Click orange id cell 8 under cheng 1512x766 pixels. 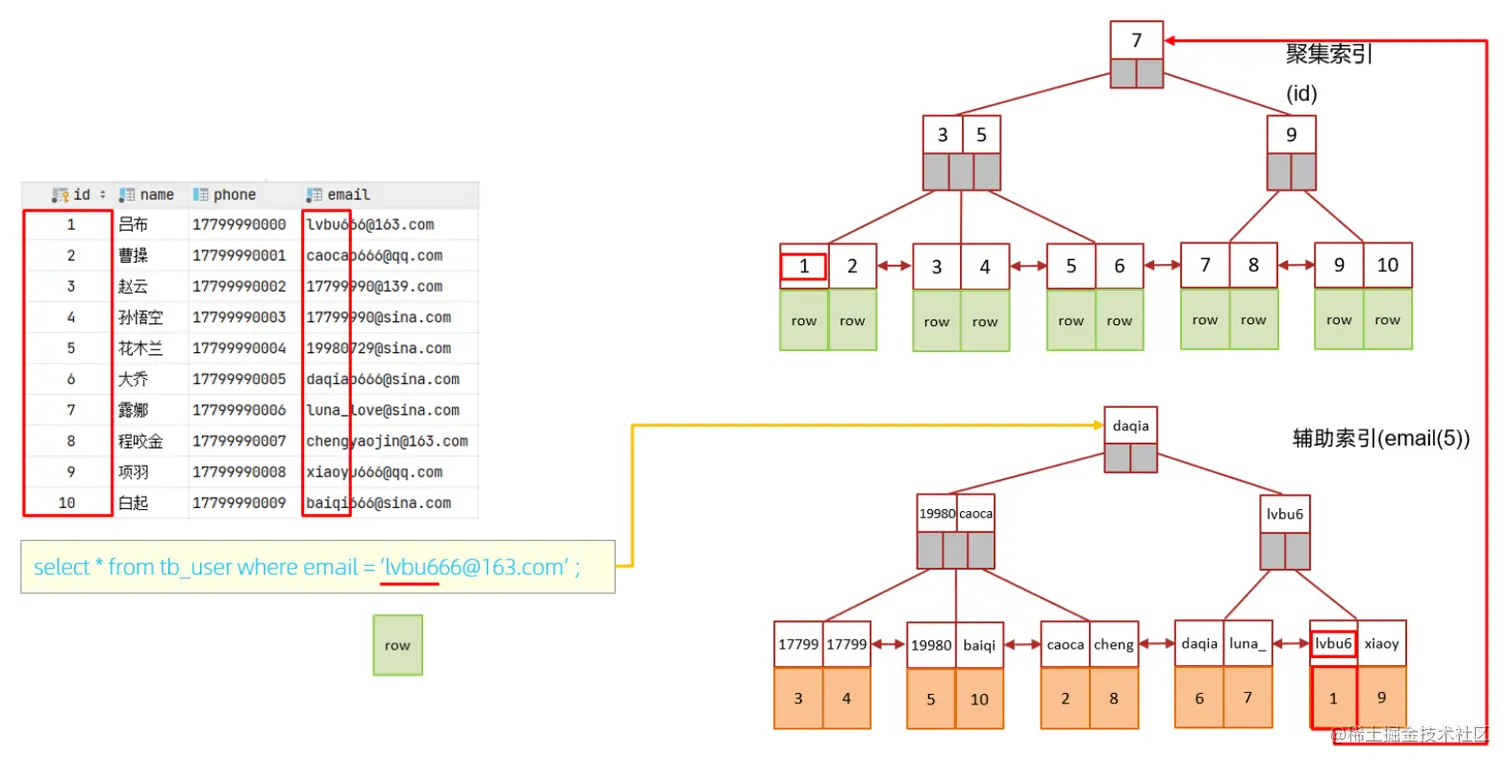click(1113, 698)
